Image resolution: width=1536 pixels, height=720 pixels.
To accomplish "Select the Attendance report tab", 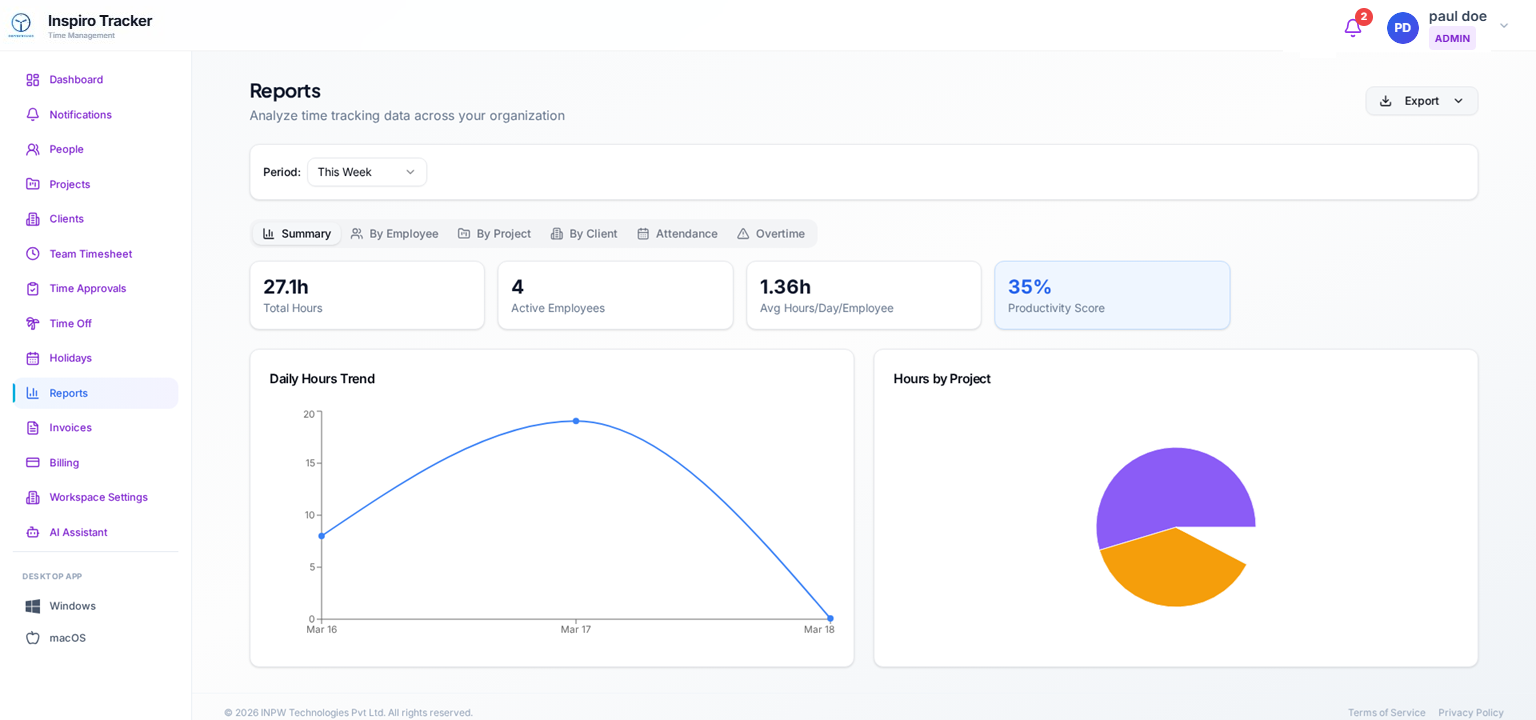I will [x=677, y=234].
